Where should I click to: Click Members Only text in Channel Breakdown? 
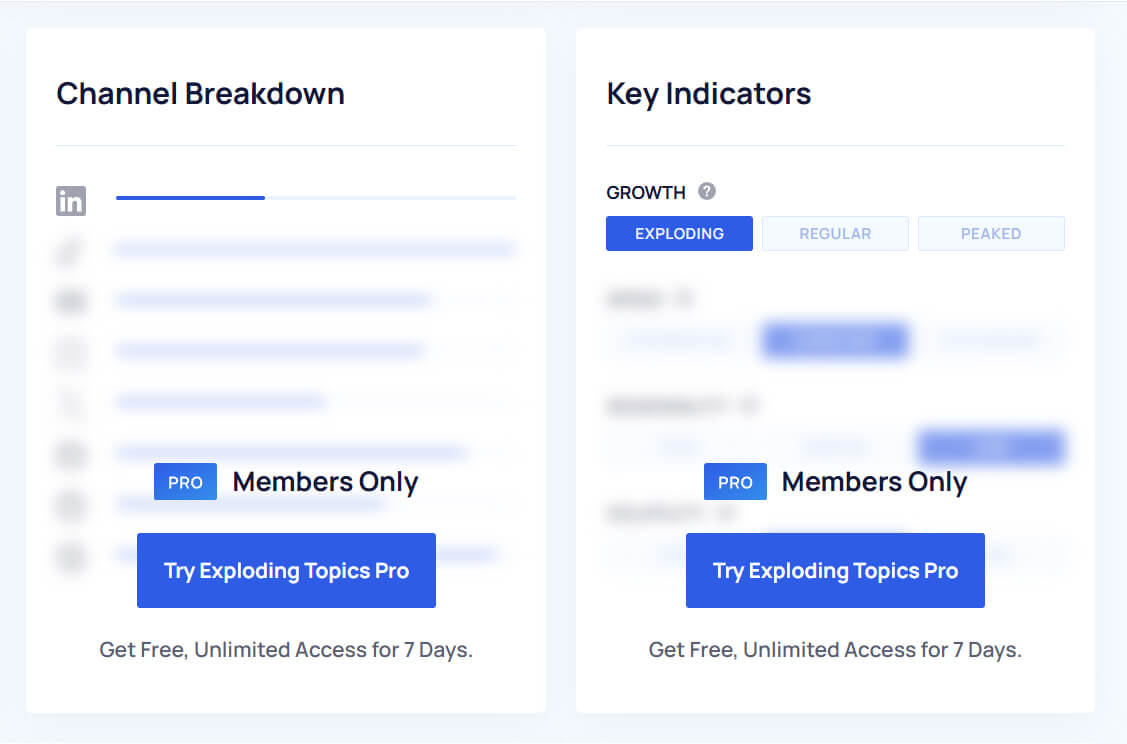pyautogui.click(x=325, y=482)
